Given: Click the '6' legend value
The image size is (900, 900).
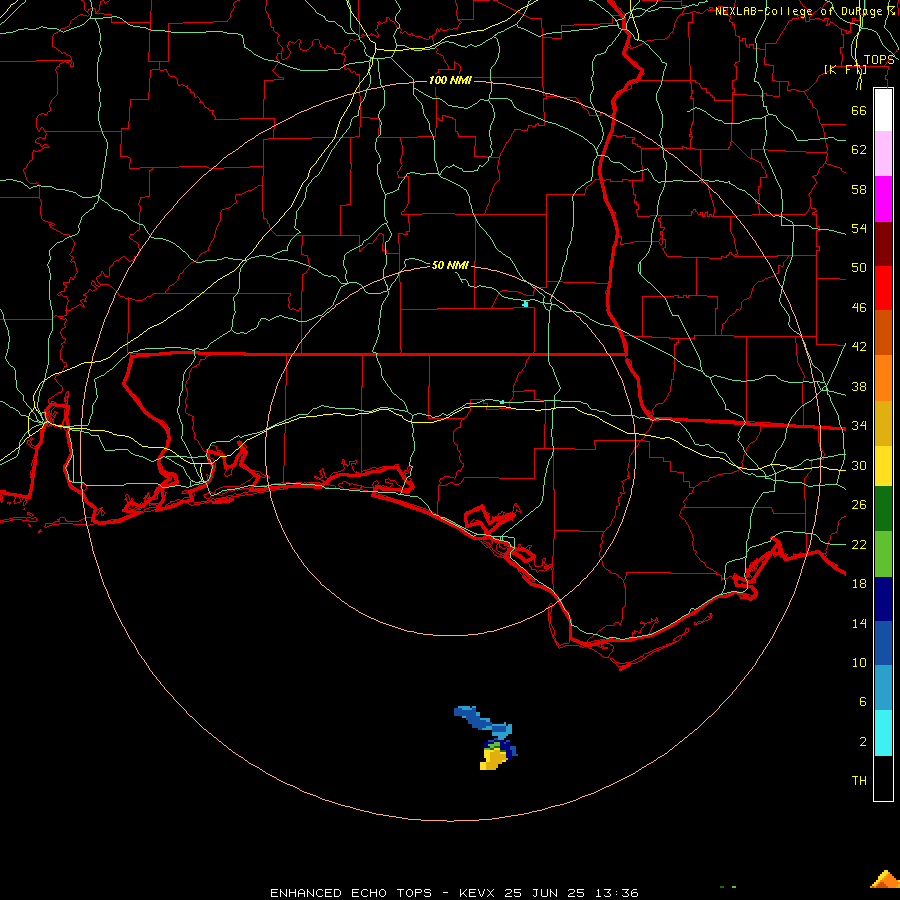Looking at the screenshot, I should coord(863,702).
